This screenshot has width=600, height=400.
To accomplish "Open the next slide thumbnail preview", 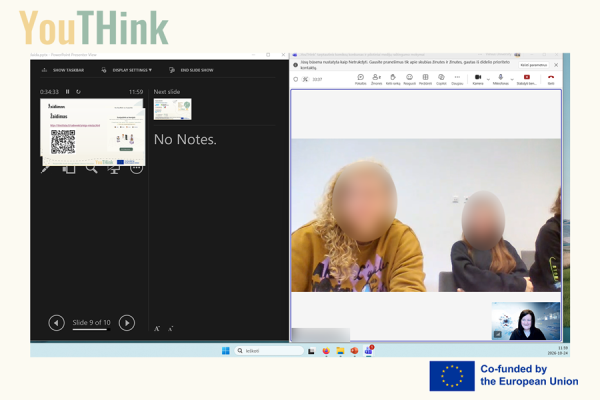I will [173, 109].
